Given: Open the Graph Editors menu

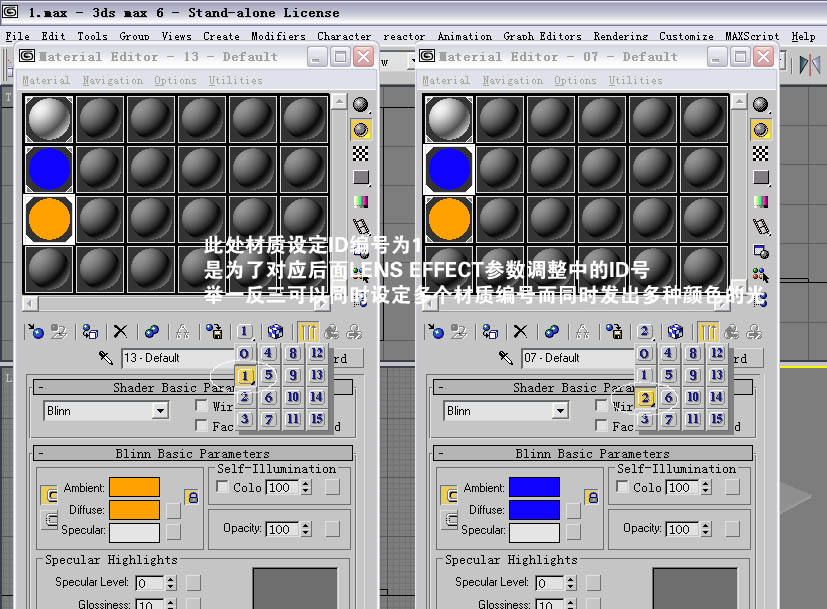Looking at the screenshot, I should tap(542, 36).
